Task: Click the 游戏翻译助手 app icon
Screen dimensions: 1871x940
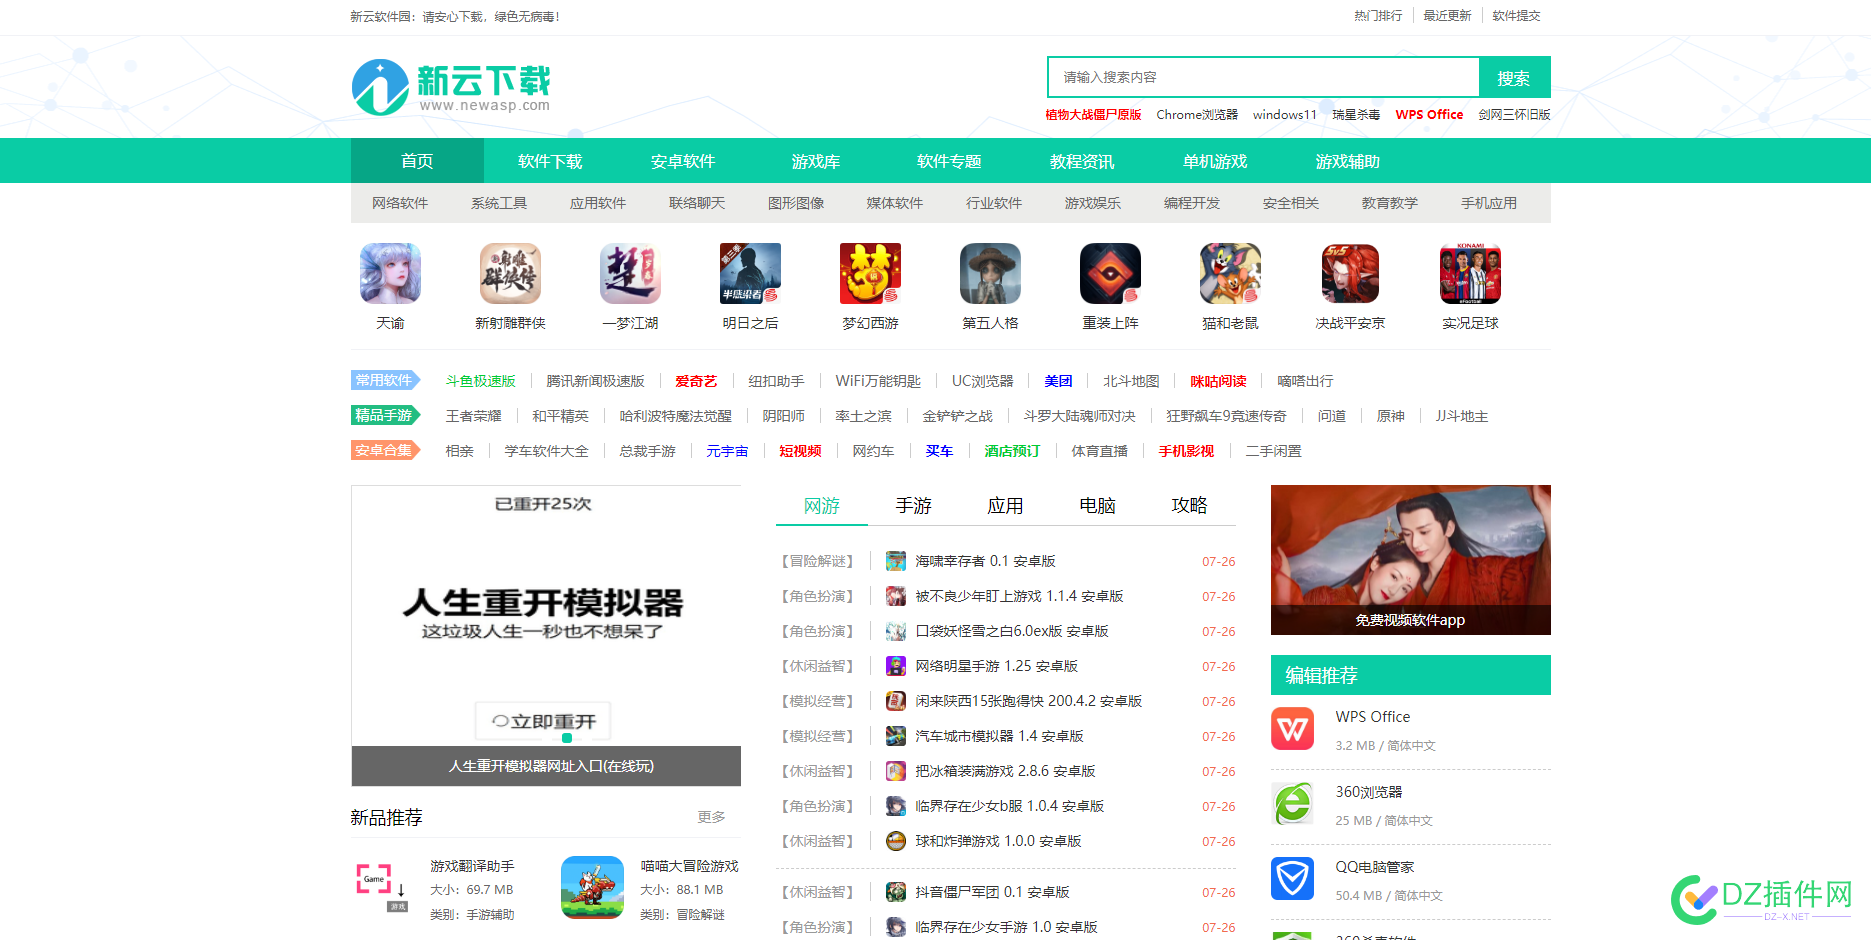Action: [x=382, y=887]
